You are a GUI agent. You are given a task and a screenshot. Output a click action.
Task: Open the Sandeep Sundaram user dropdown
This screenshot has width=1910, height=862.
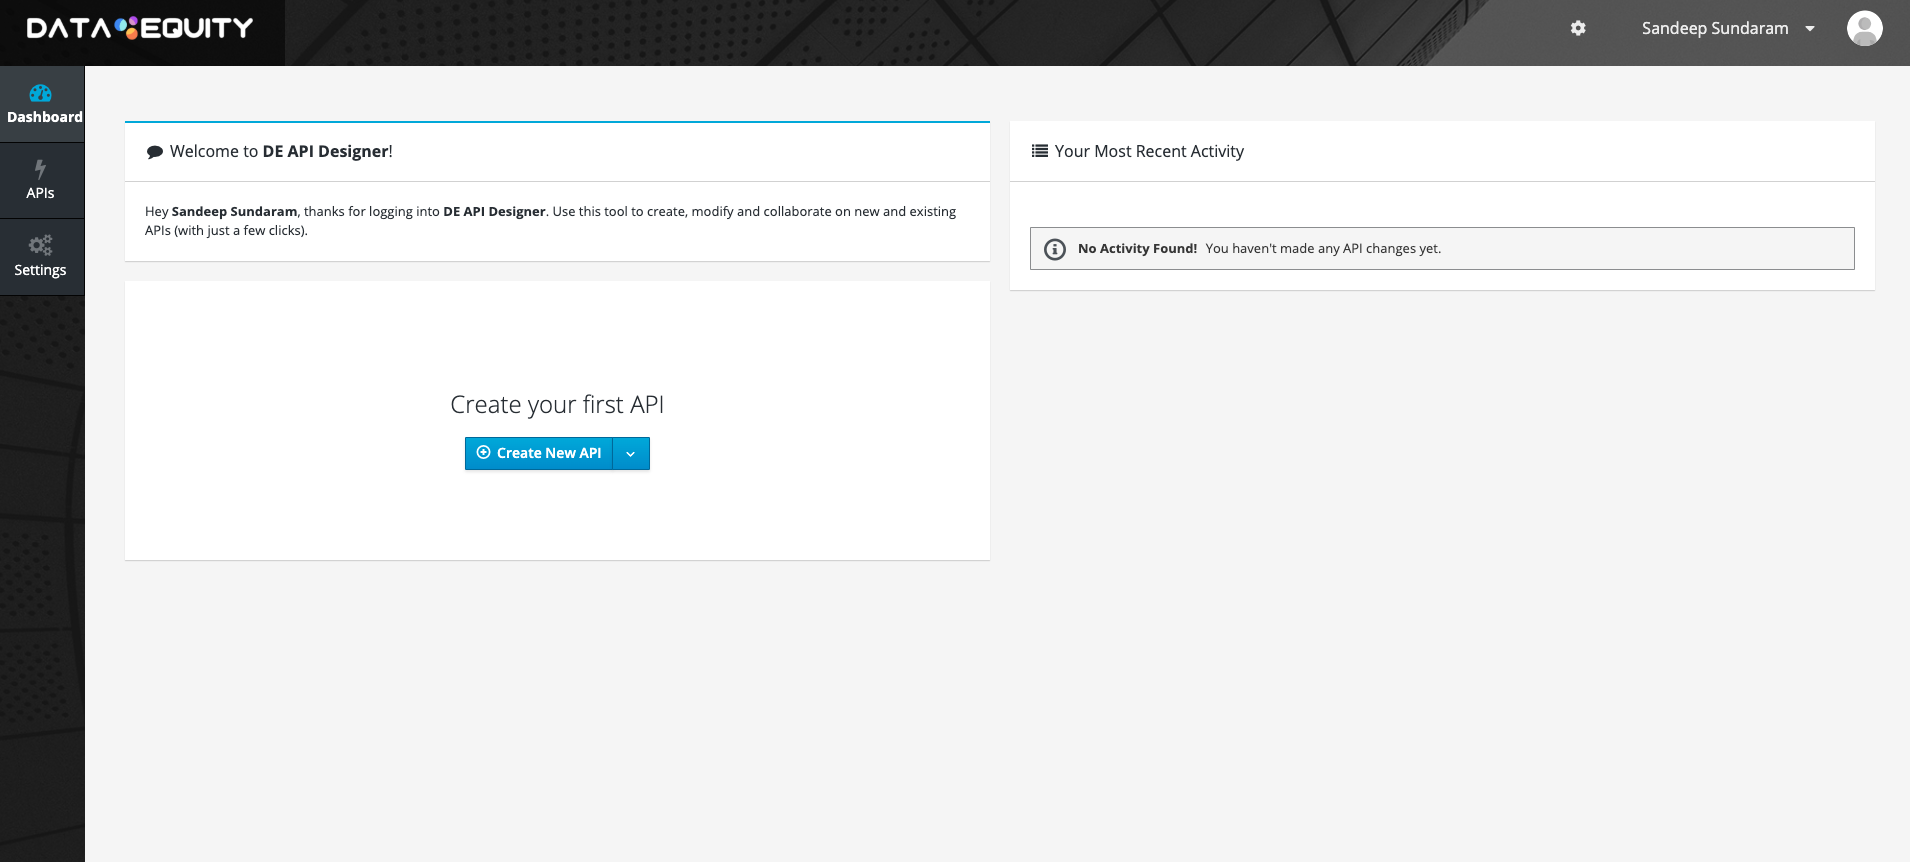click(x=1728, y=28)
